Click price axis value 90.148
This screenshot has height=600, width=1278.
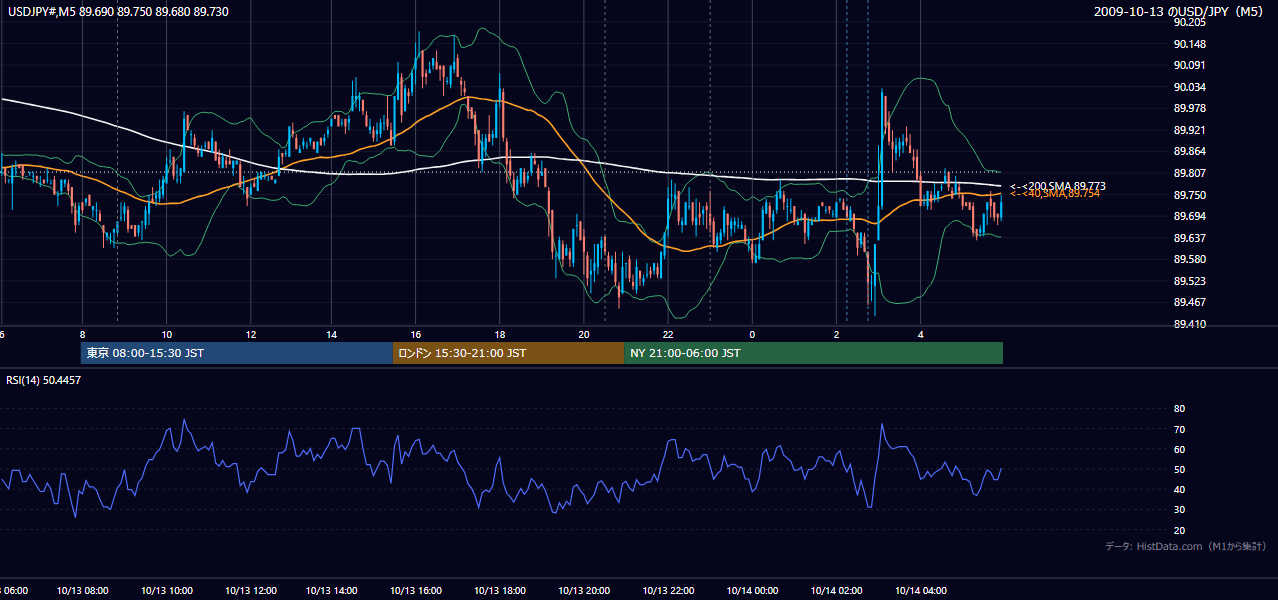pyautogui.click(x=1189, y=44)
